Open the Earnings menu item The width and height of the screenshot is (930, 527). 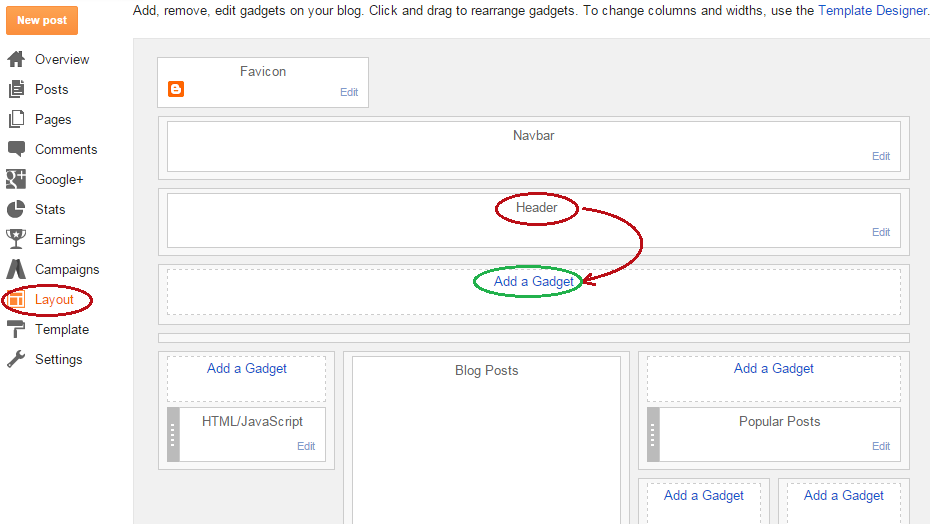point(60,239)
